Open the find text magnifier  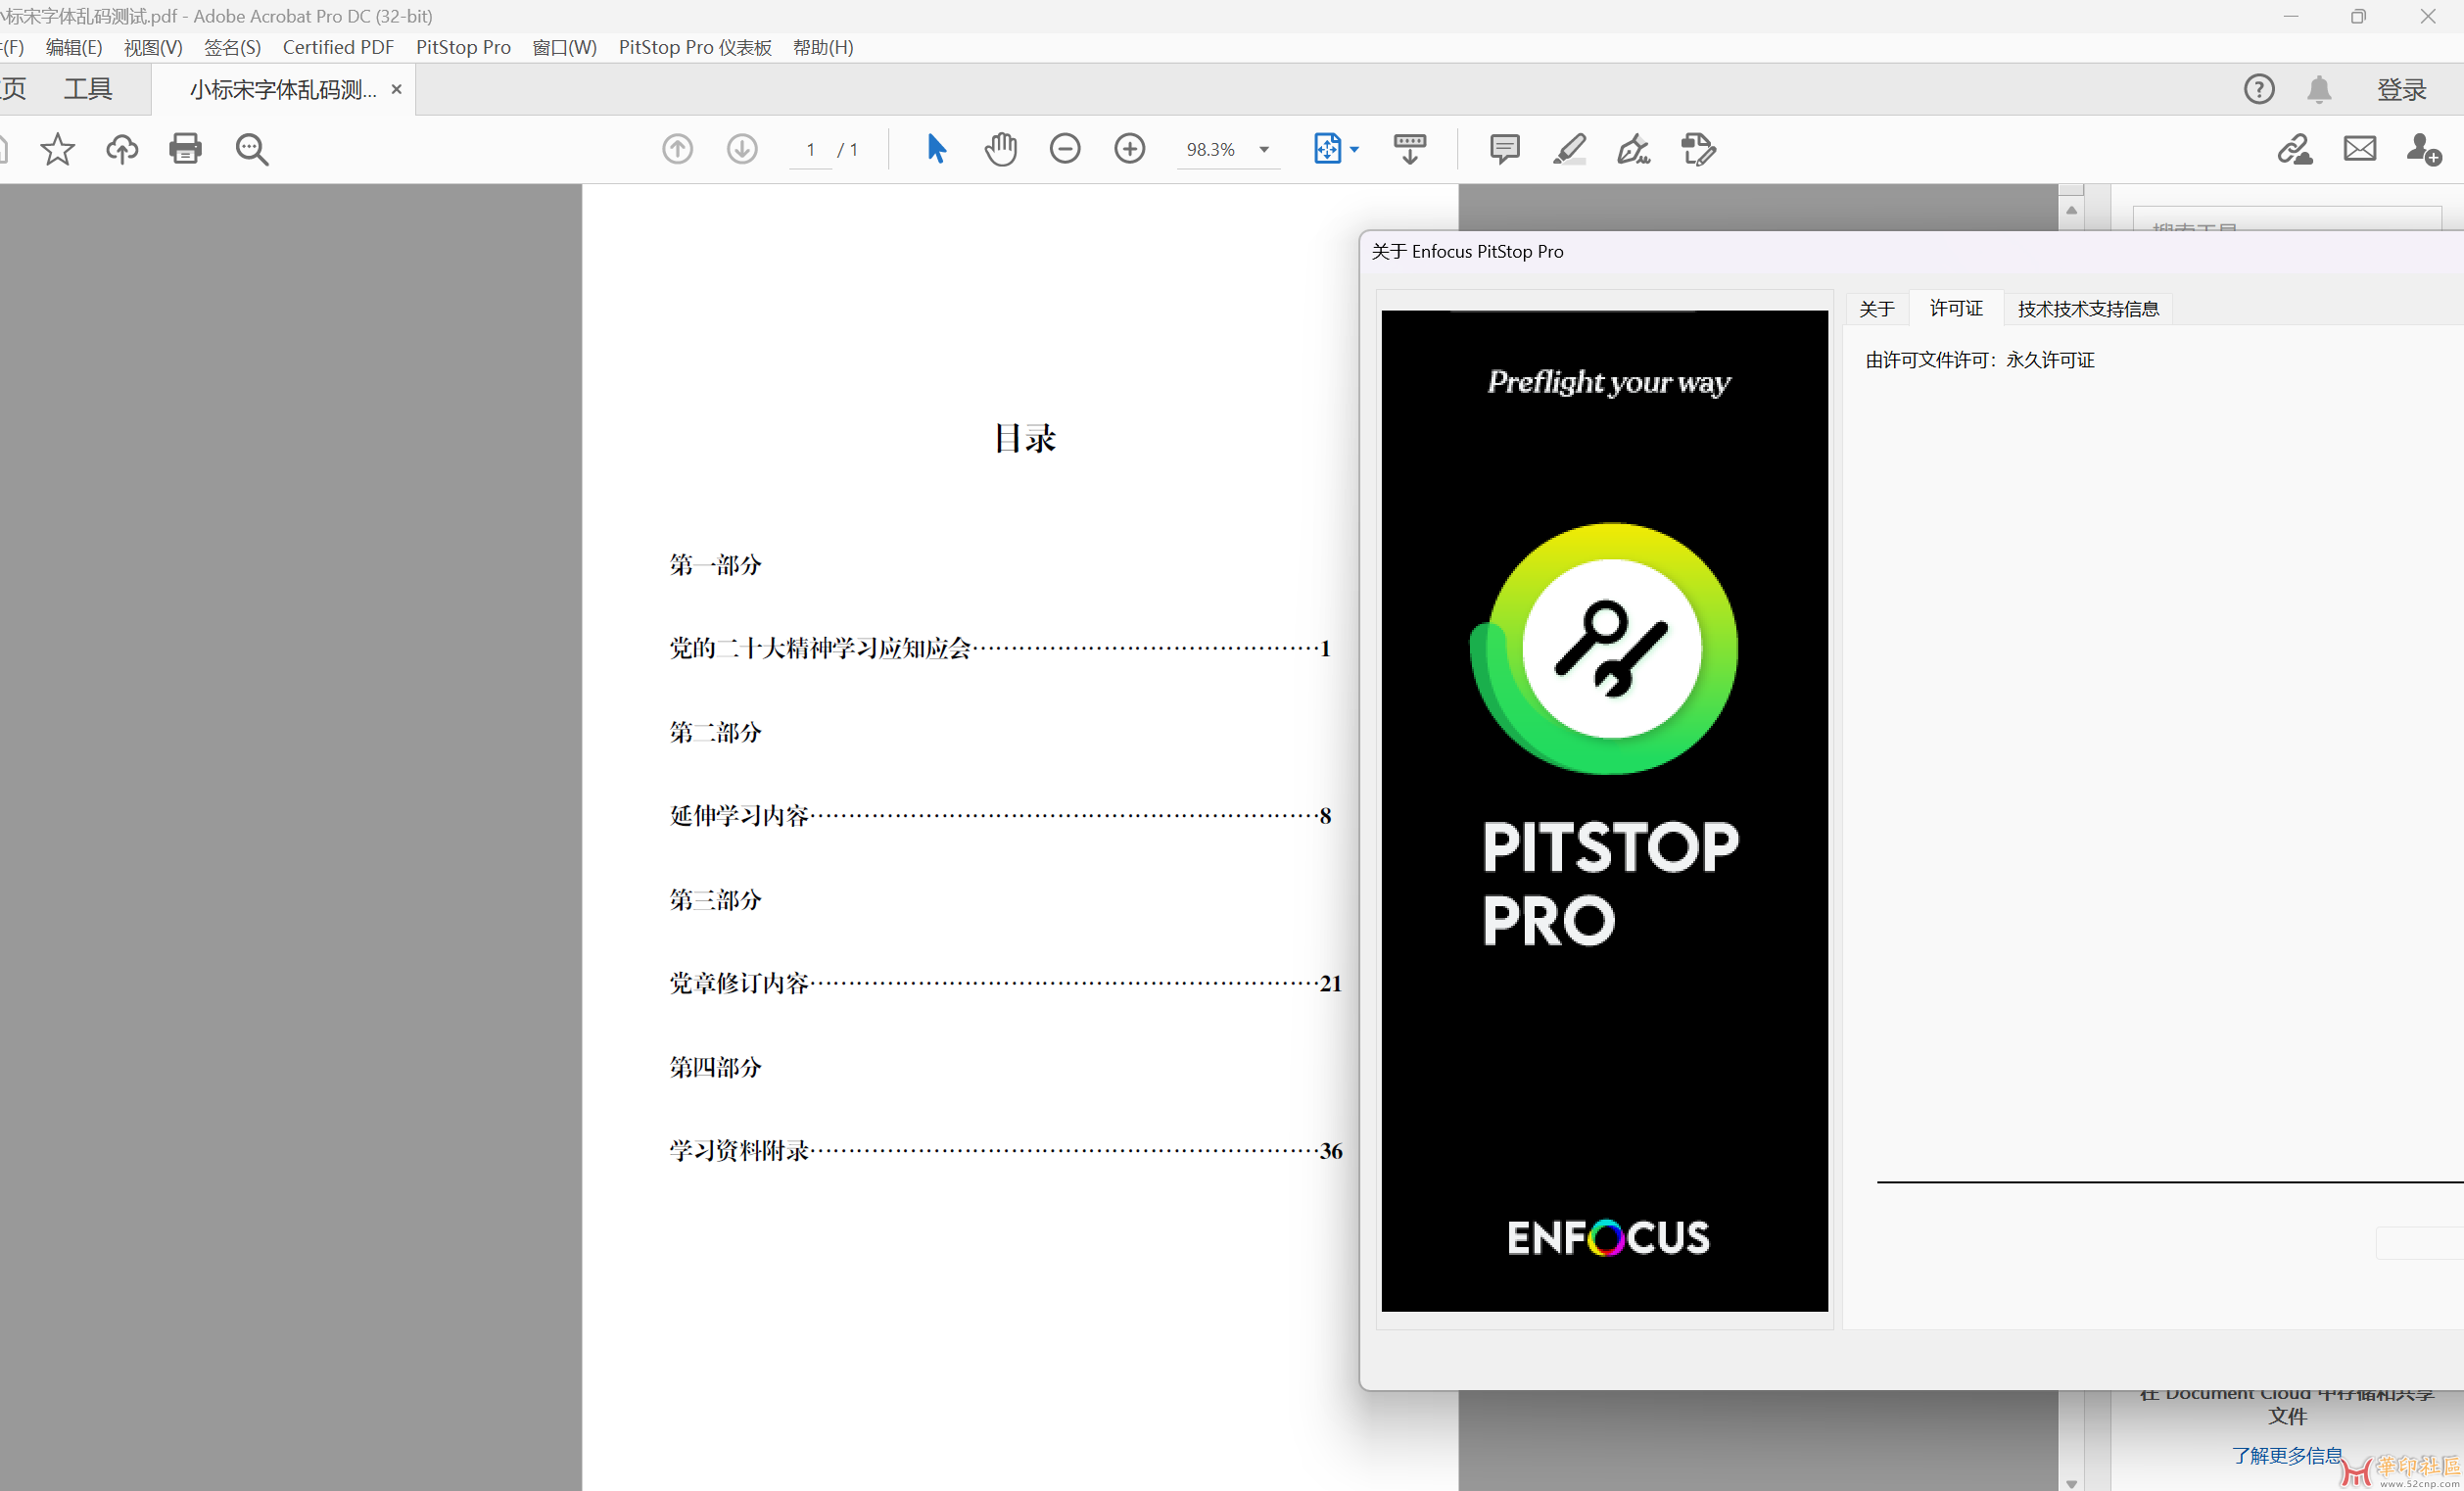(251, 149)
